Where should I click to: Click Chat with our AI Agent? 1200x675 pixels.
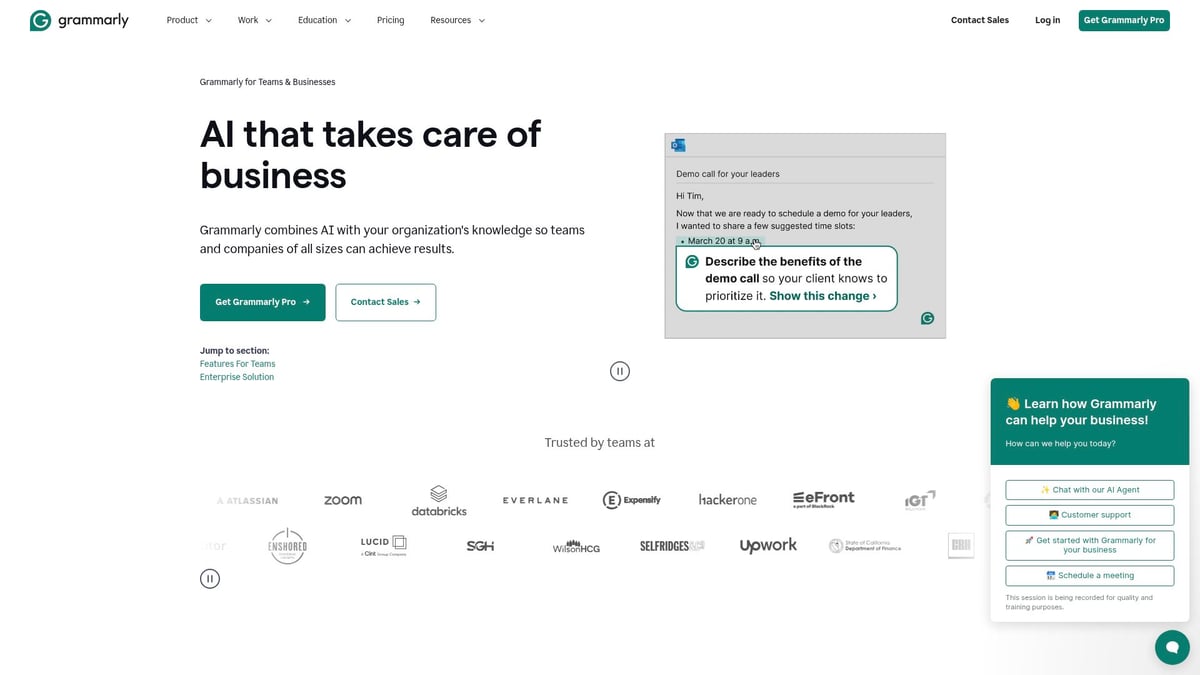pyautogui.click(x=1089, y=489)
